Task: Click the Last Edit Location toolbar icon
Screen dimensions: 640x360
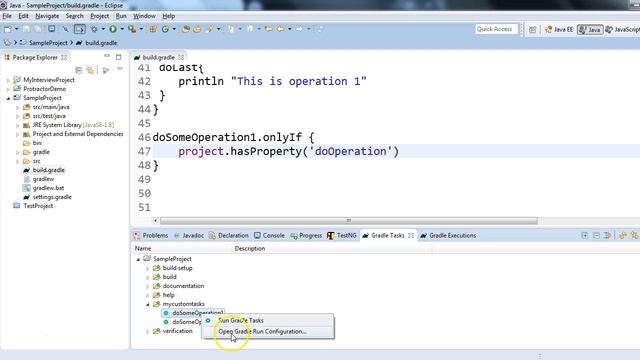Action: [x=269, y=29]
